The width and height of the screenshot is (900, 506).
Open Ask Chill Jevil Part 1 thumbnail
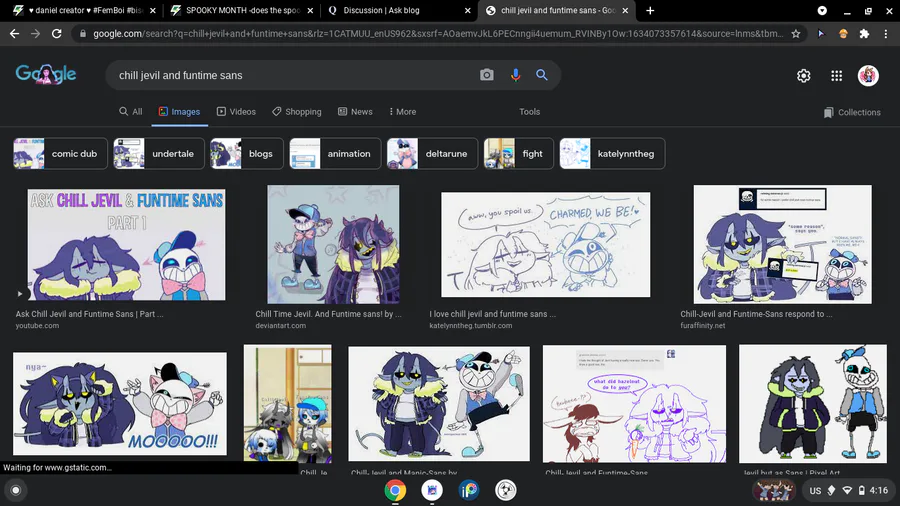click(x=126, y=245)
